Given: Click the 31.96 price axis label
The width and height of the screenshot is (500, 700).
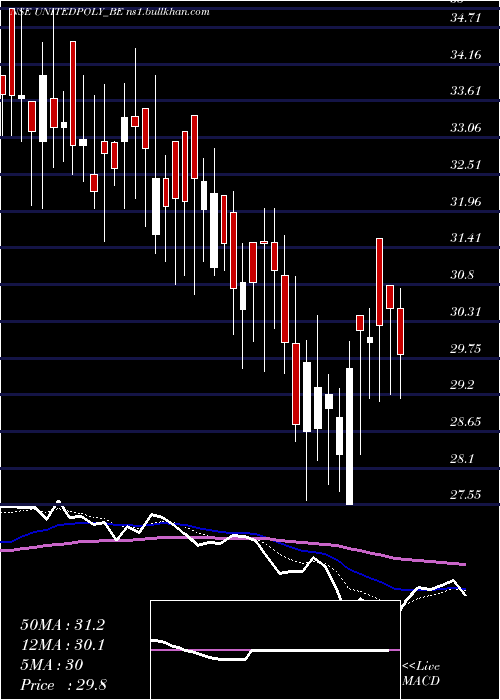Looking at the screenshot, I should (465, 202).
